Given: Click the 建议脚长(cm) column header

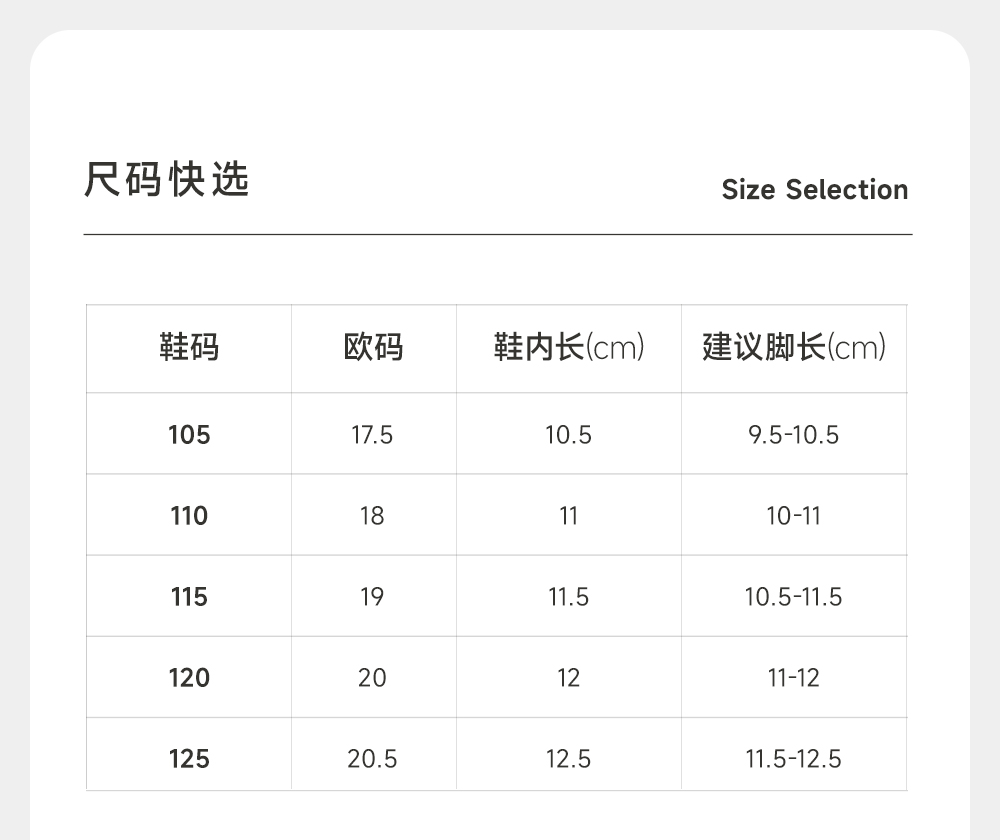Looking at the screenshot, I should click(x=794, y=348).
